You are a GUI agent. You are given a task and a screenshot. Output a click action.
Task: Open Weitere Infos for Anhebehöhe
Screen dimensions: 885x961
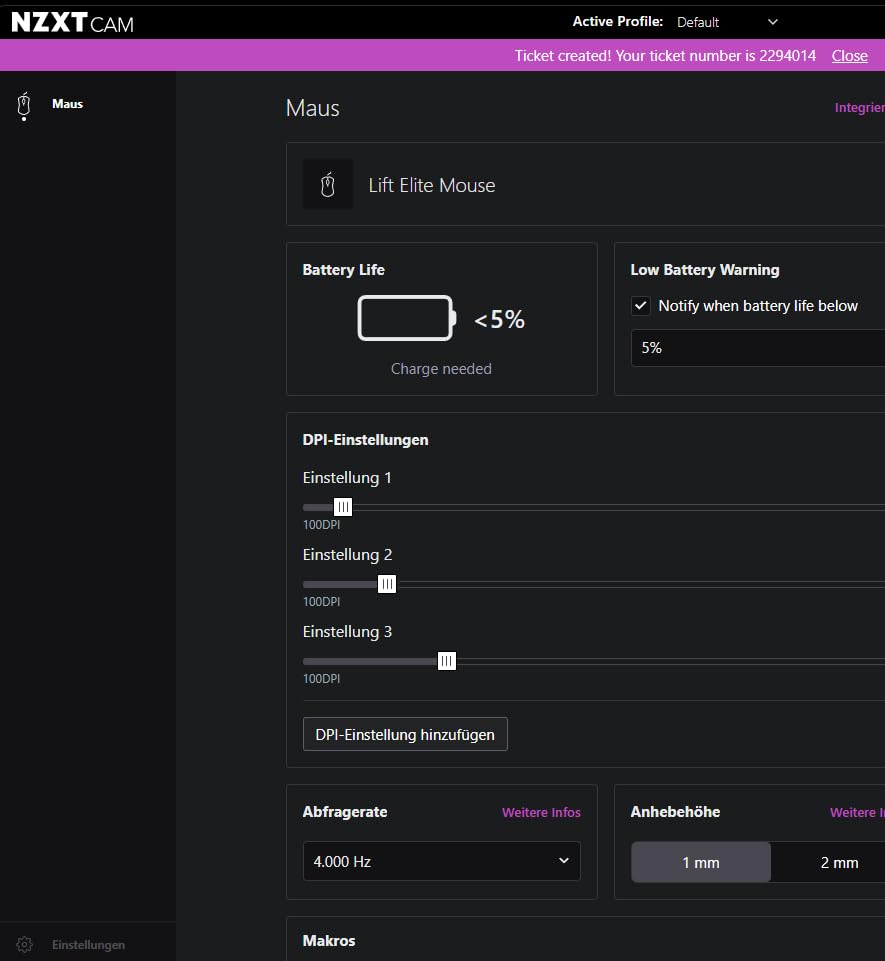tap(857, 813)
